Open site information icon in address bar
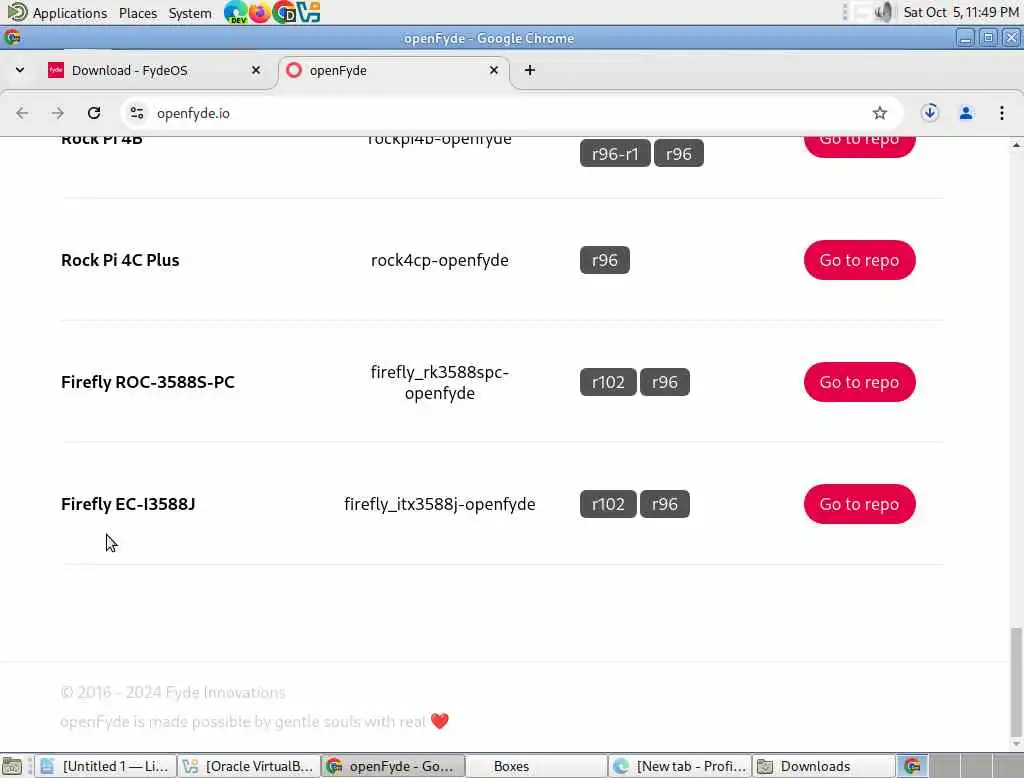This screenshot has height=778, width=1024. 136,113
